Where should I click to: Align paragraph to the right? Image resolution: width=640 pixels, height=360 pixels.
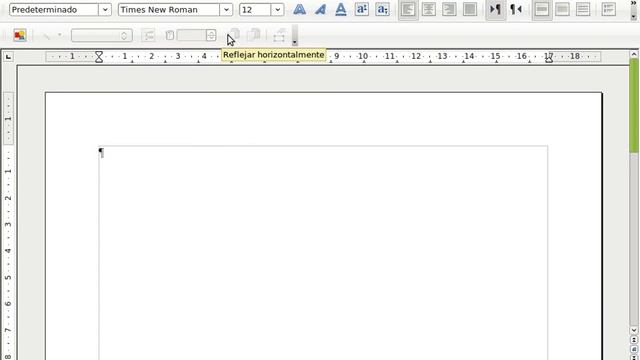[449, 9]
